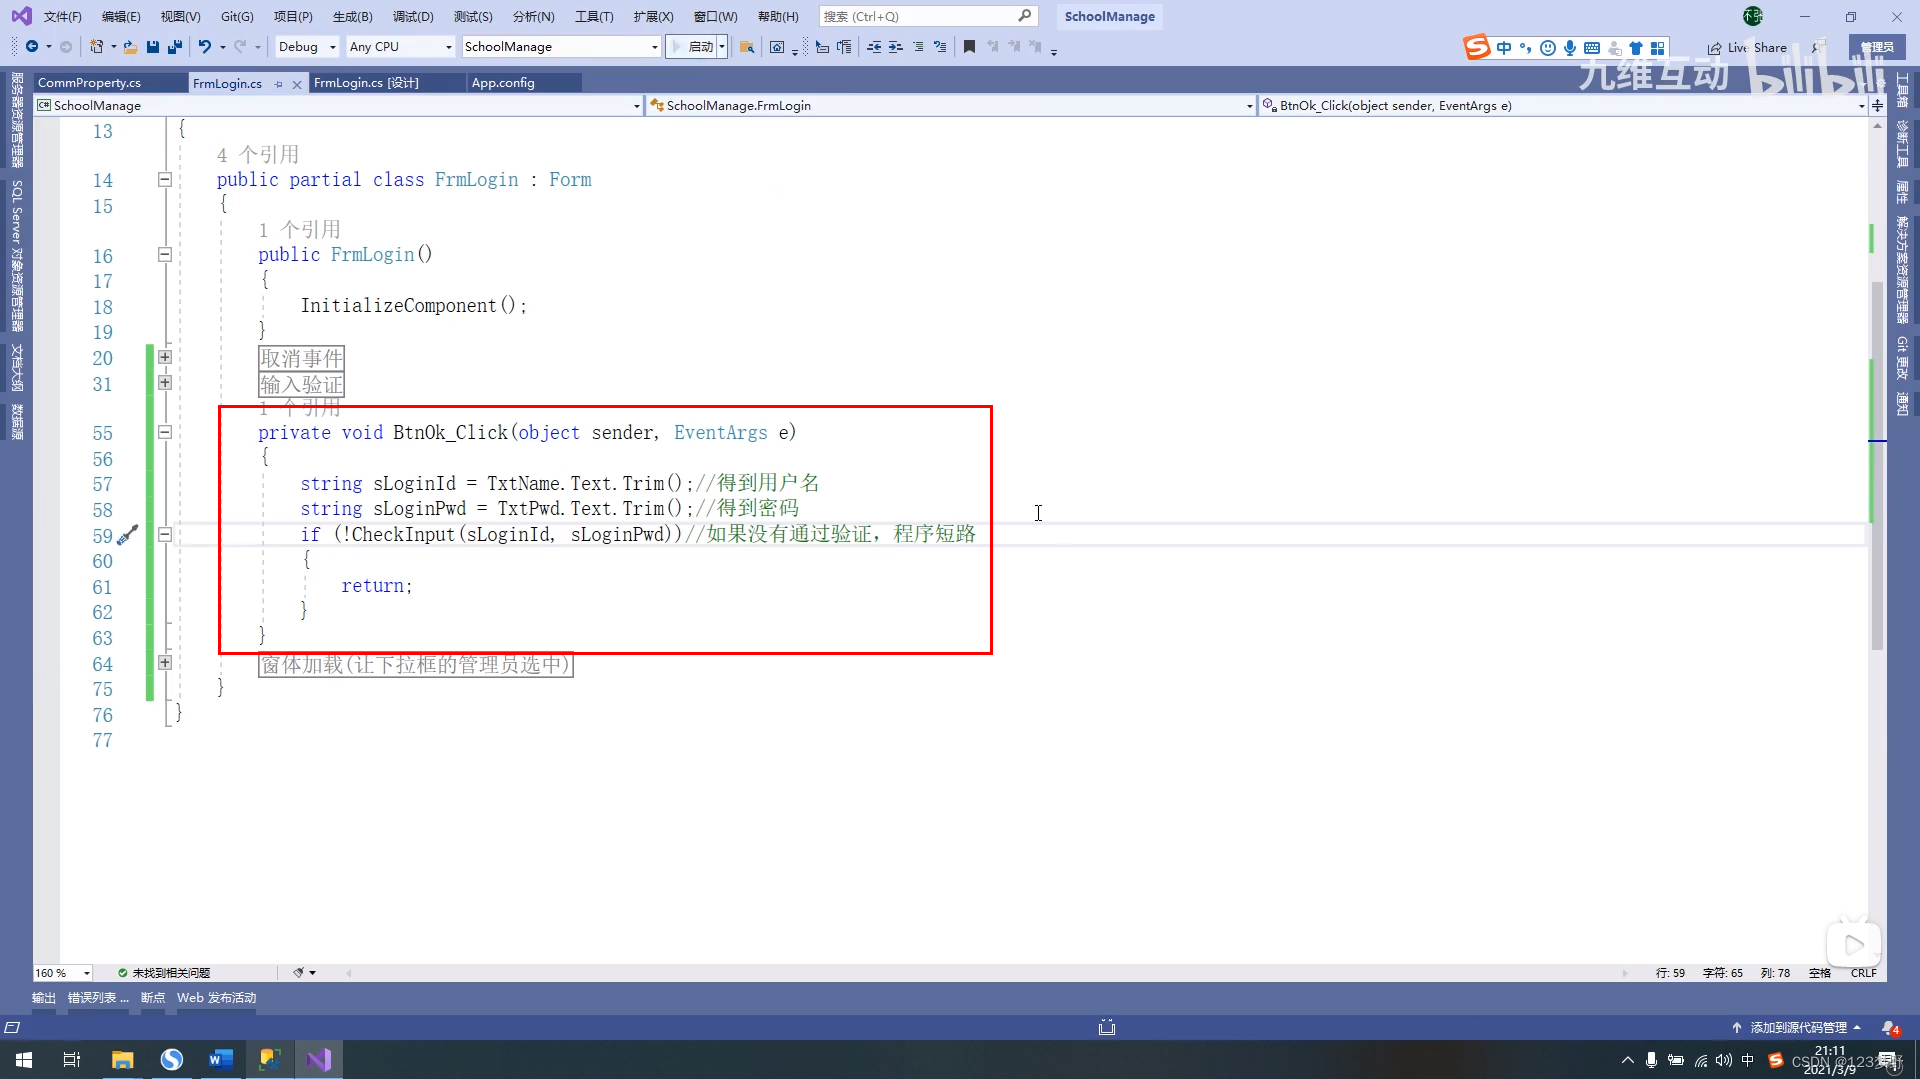
Task: Click the Find in Files icon
Action: (747, 47)
